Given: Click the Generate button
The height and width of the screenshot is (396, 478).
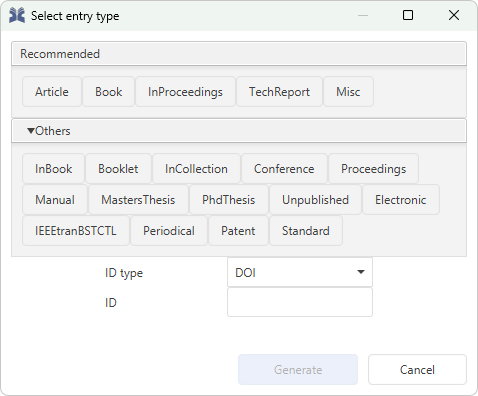Looking at the screenshot, I should point(298,370).
